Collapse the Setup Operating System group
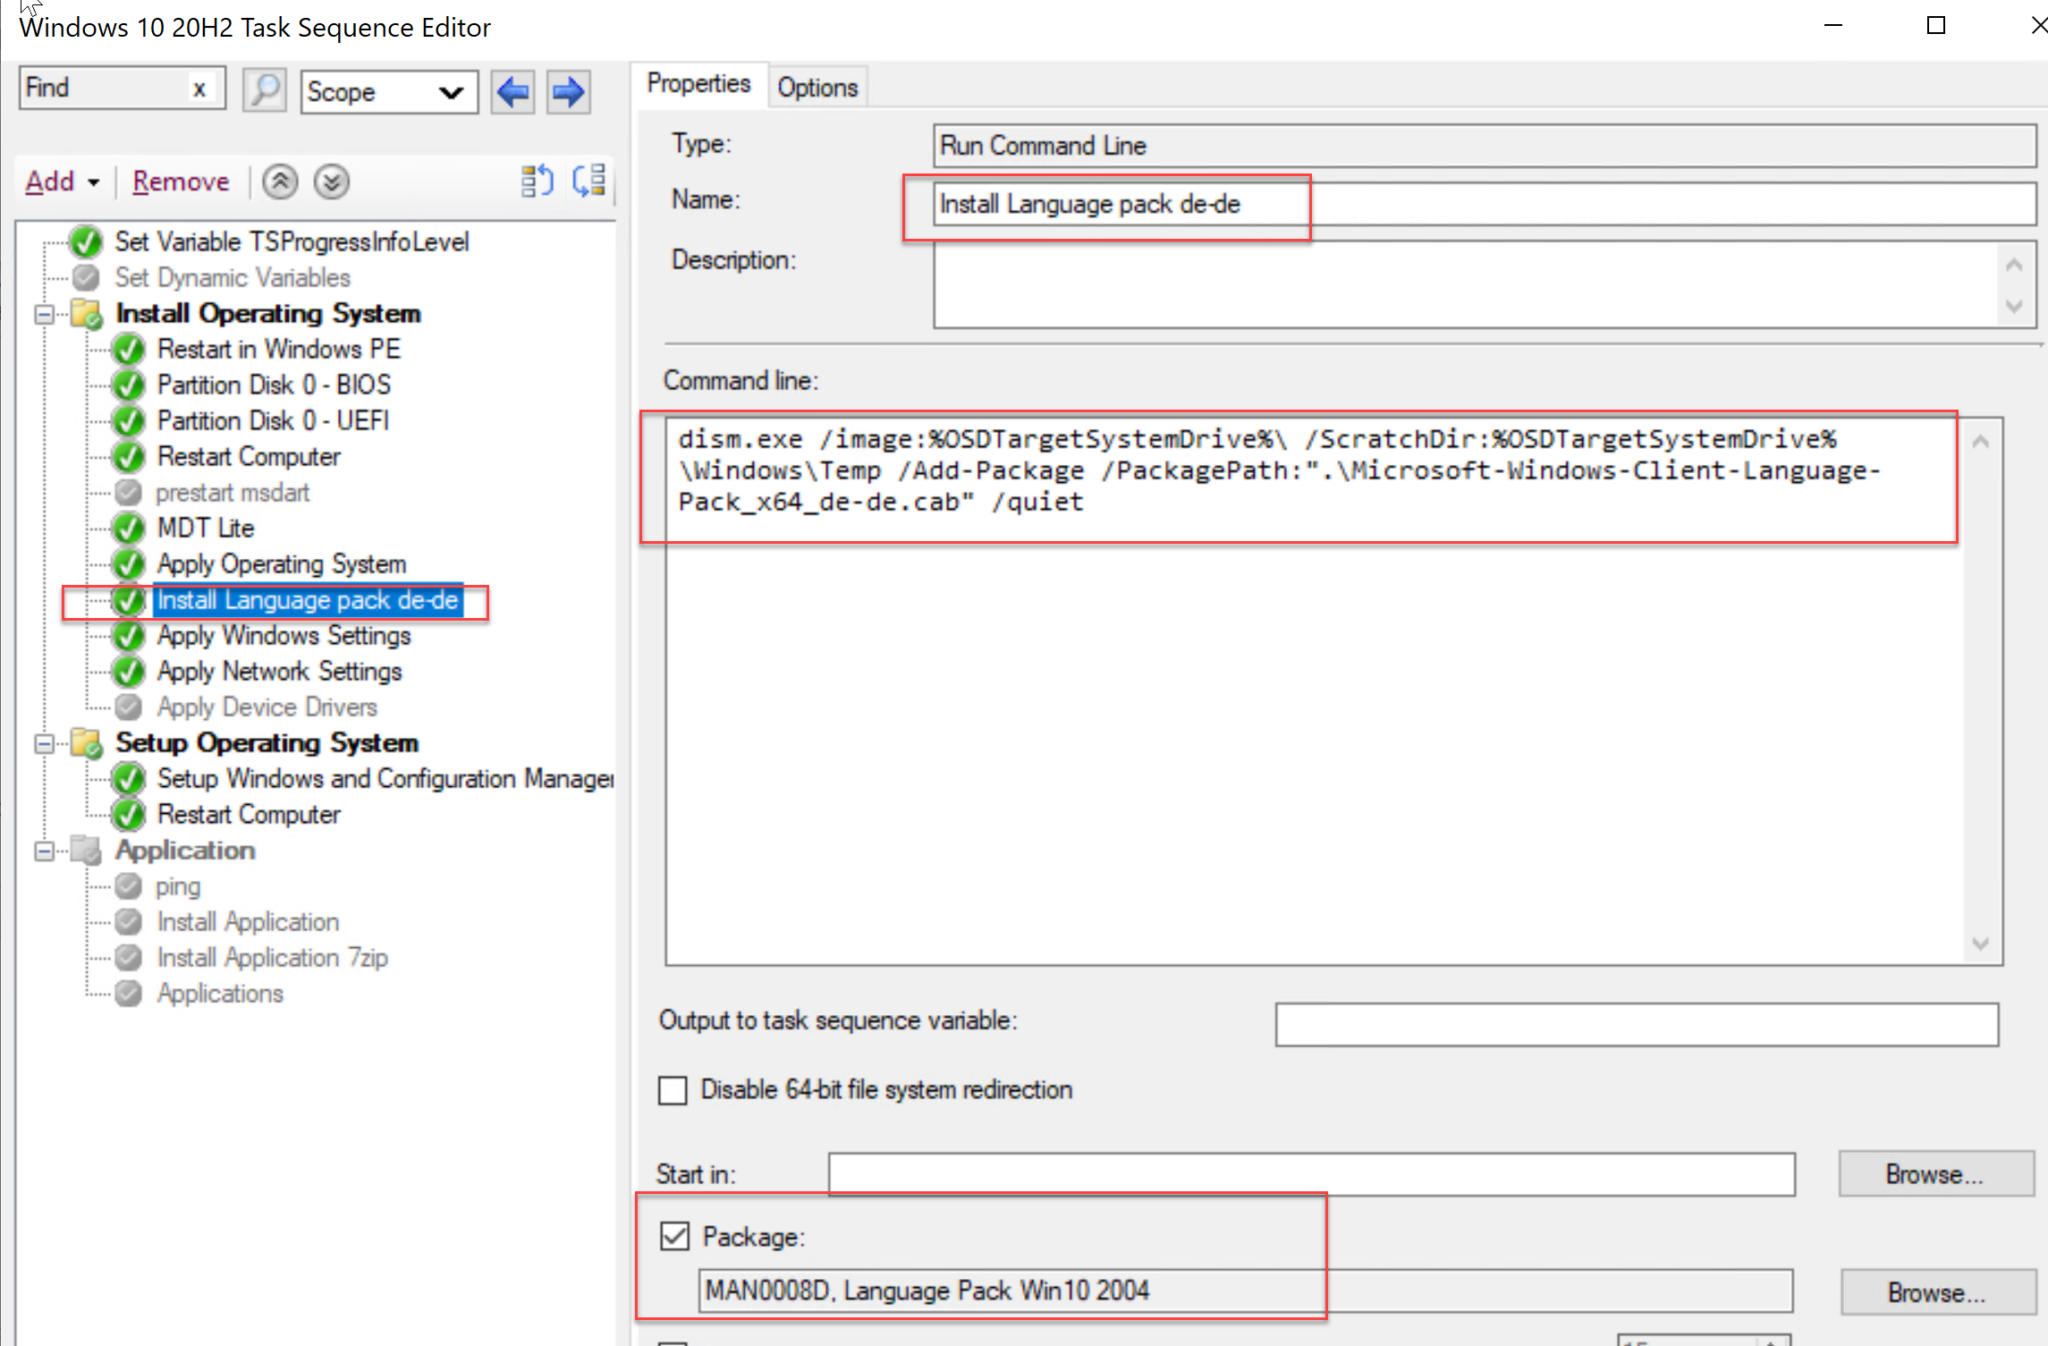 click(x=45, y=743)
